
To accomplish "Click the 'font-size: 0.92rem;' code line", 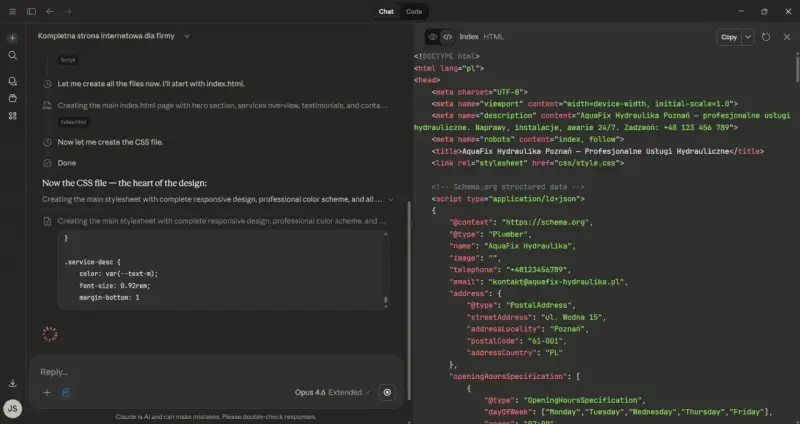I will (x=115, y=286).
